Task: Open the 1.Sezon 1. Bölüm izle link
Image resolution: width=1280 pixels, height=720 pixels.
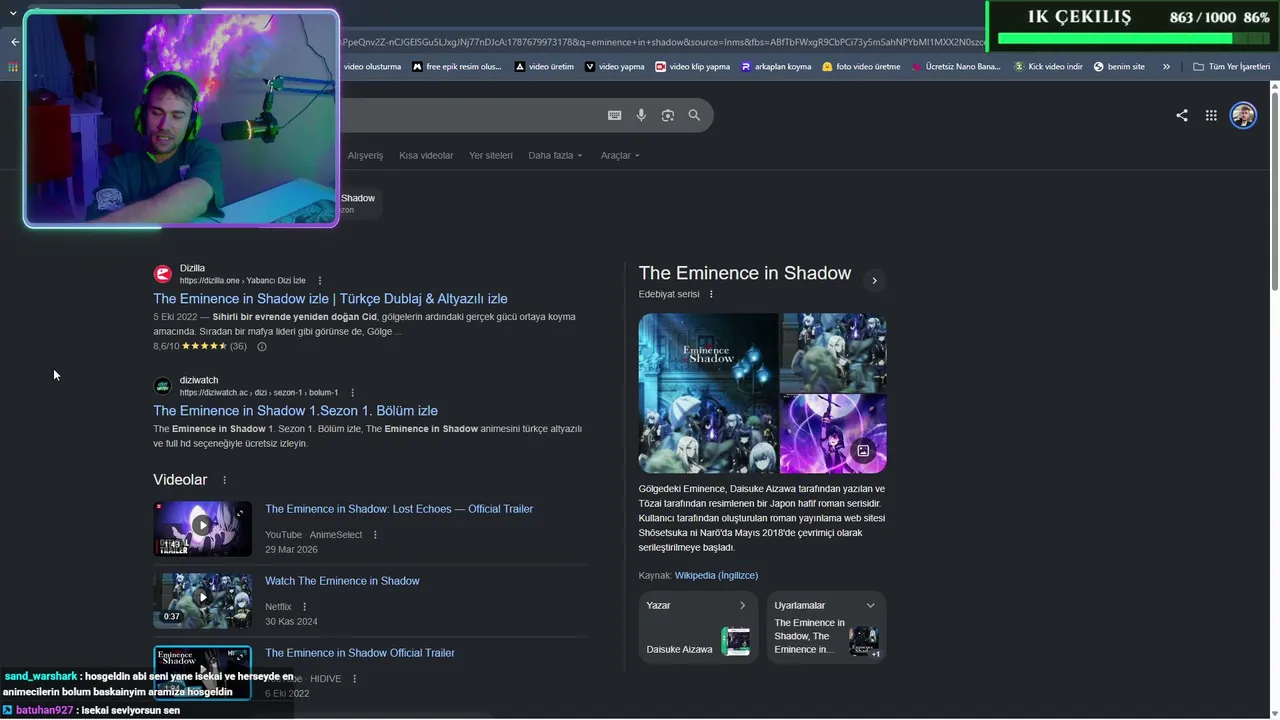Action: (x=295, y=411)
